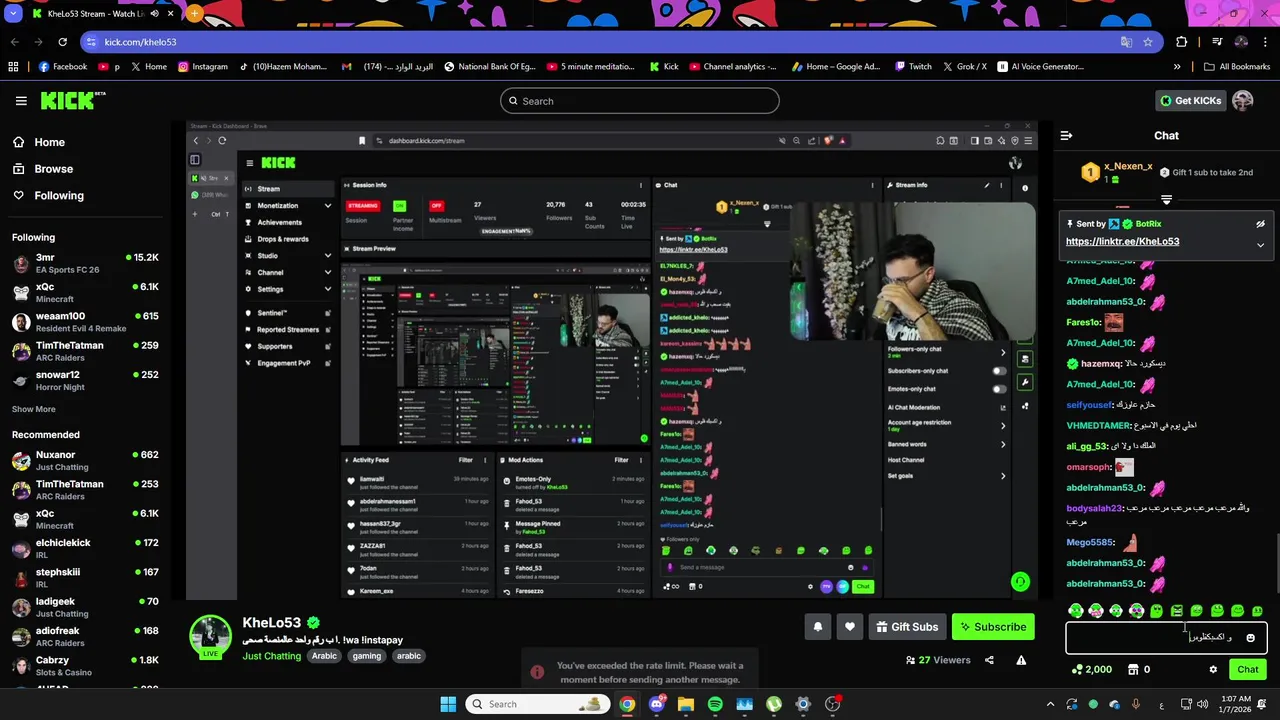Expand the gift leaderboard handle
The width and height of the screenshot is (1280, 720).
[x=1166, y=200]
